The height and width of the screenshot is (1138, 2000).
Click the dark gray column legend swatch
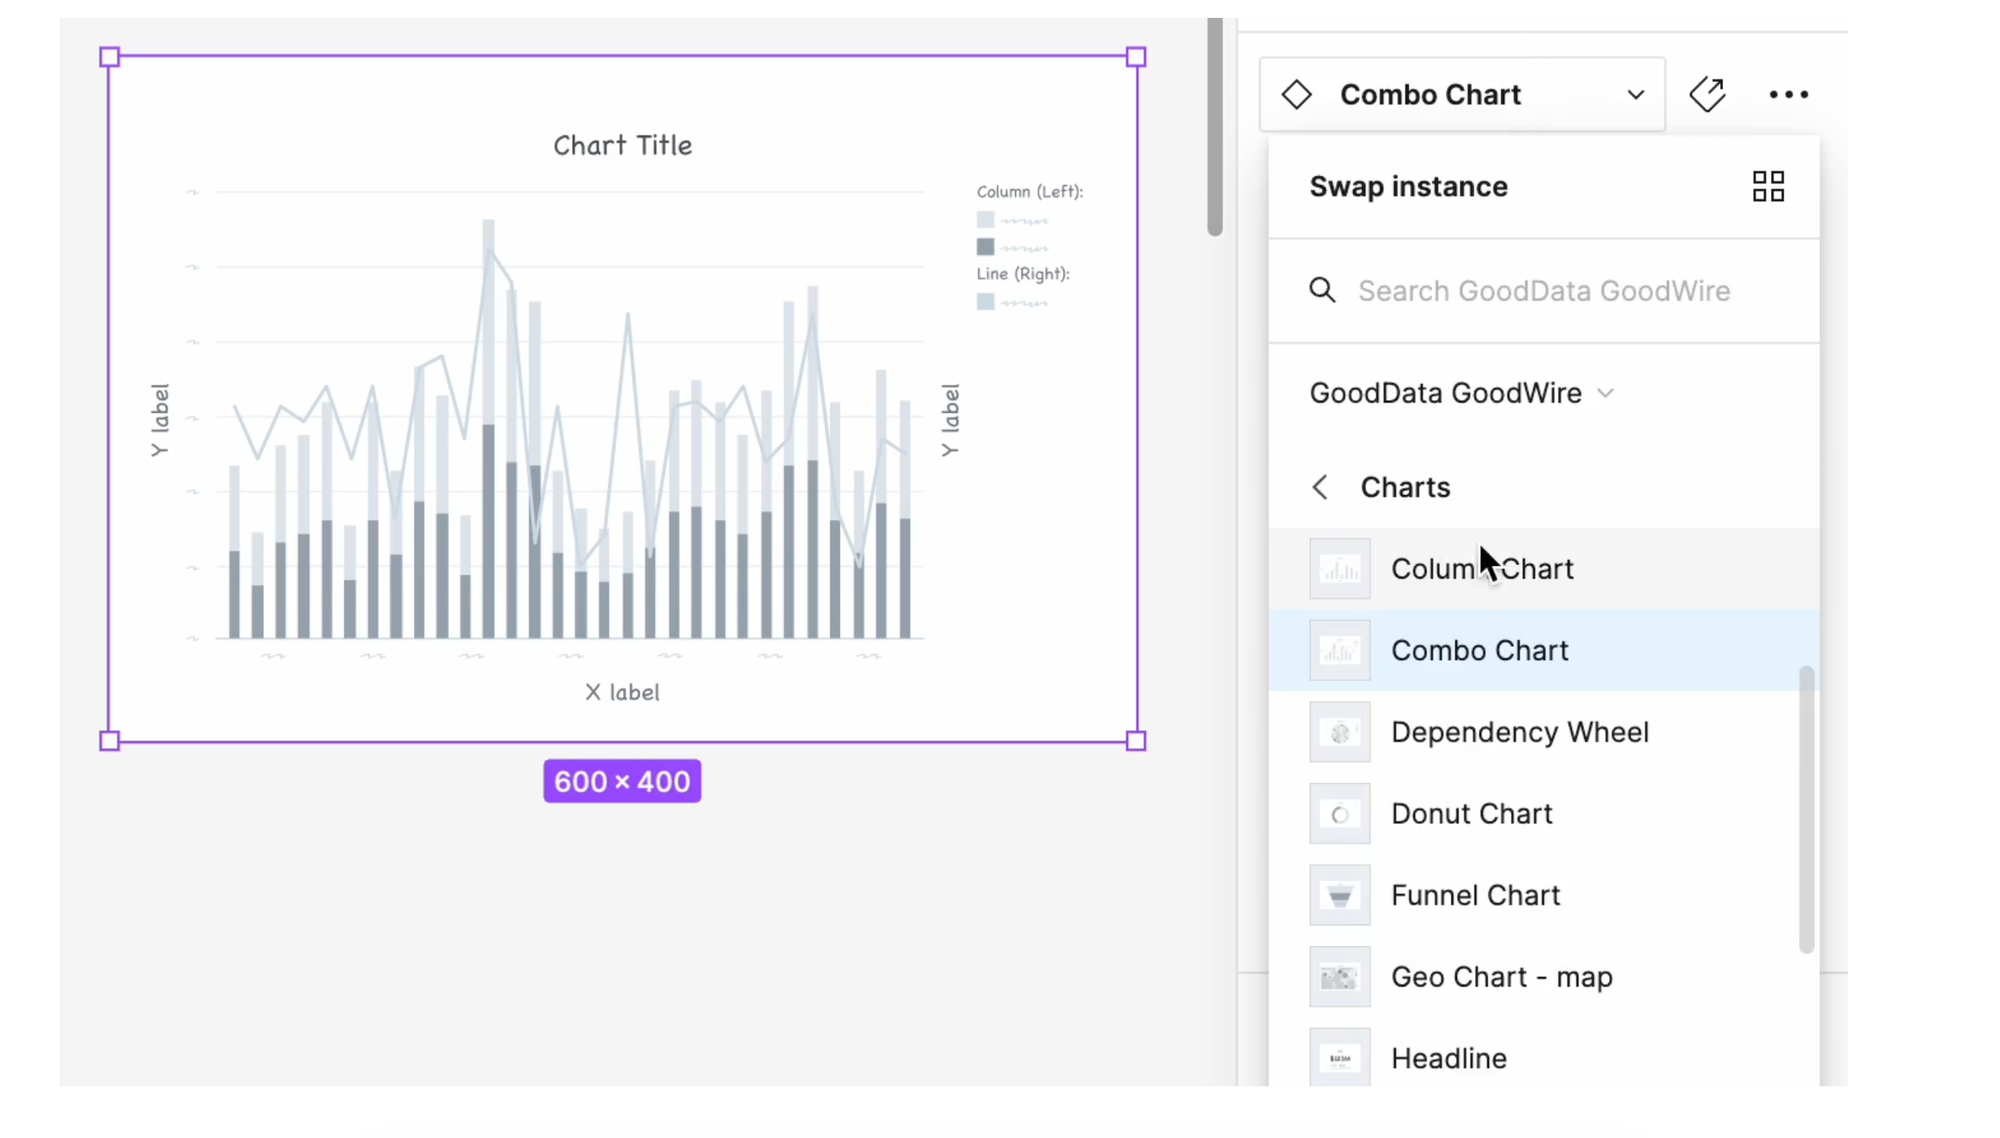pos(985,246)
